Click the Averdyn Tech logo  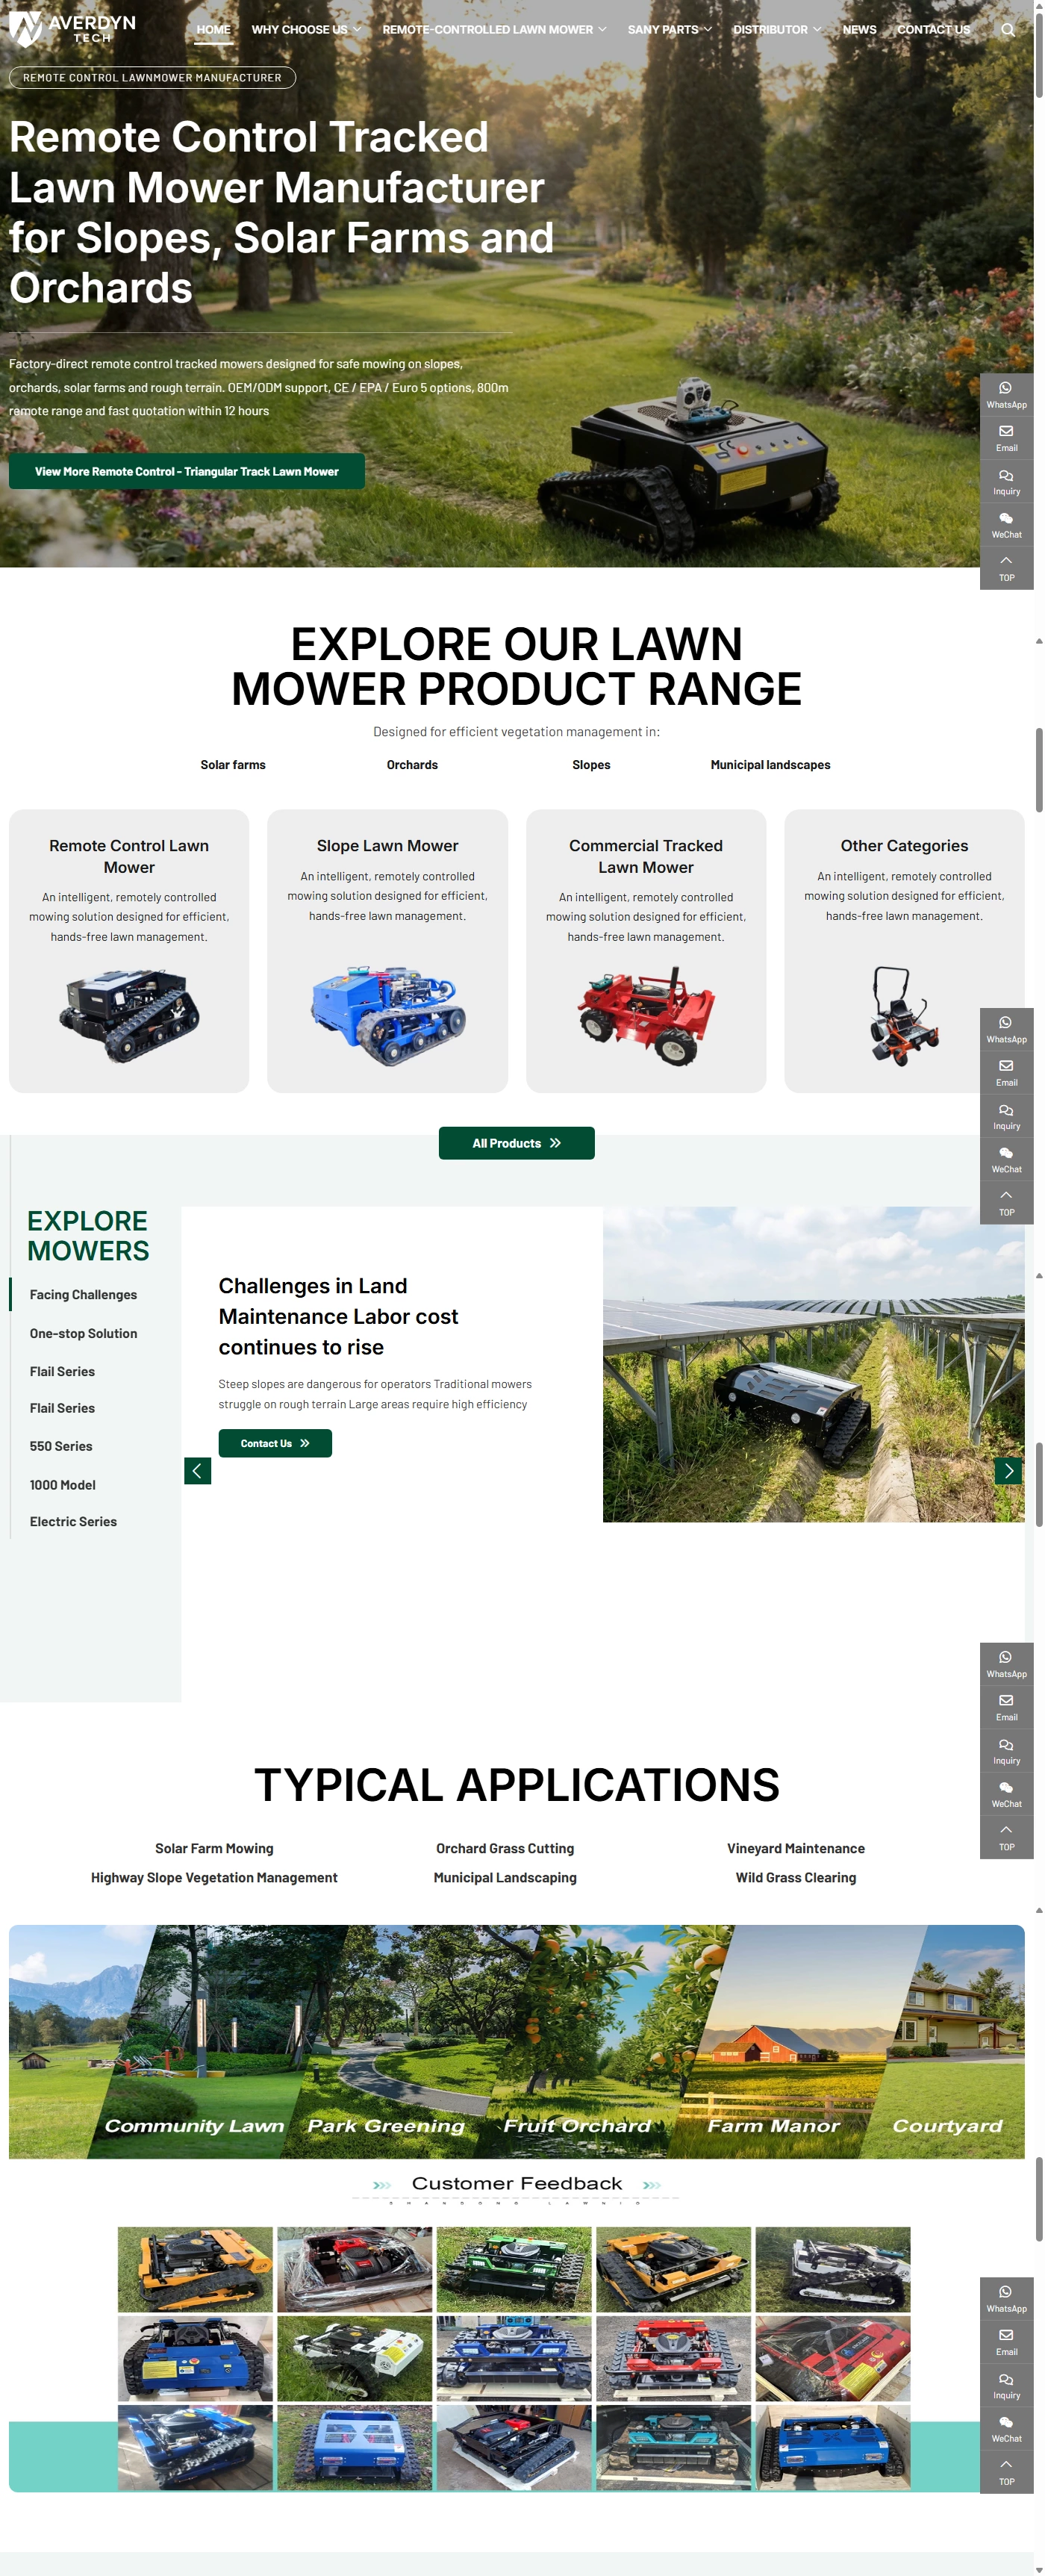coord(72,29)
